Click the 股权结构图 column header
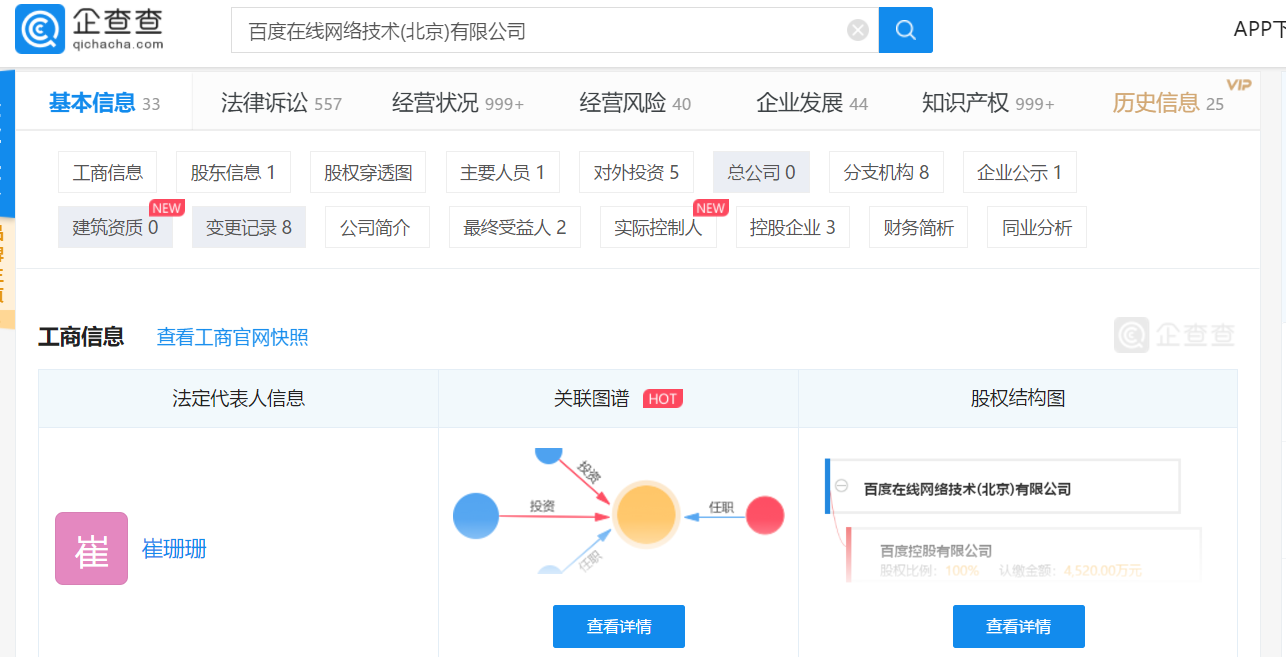This screenshot has width=1286, height=657. tap(1018, 398)
